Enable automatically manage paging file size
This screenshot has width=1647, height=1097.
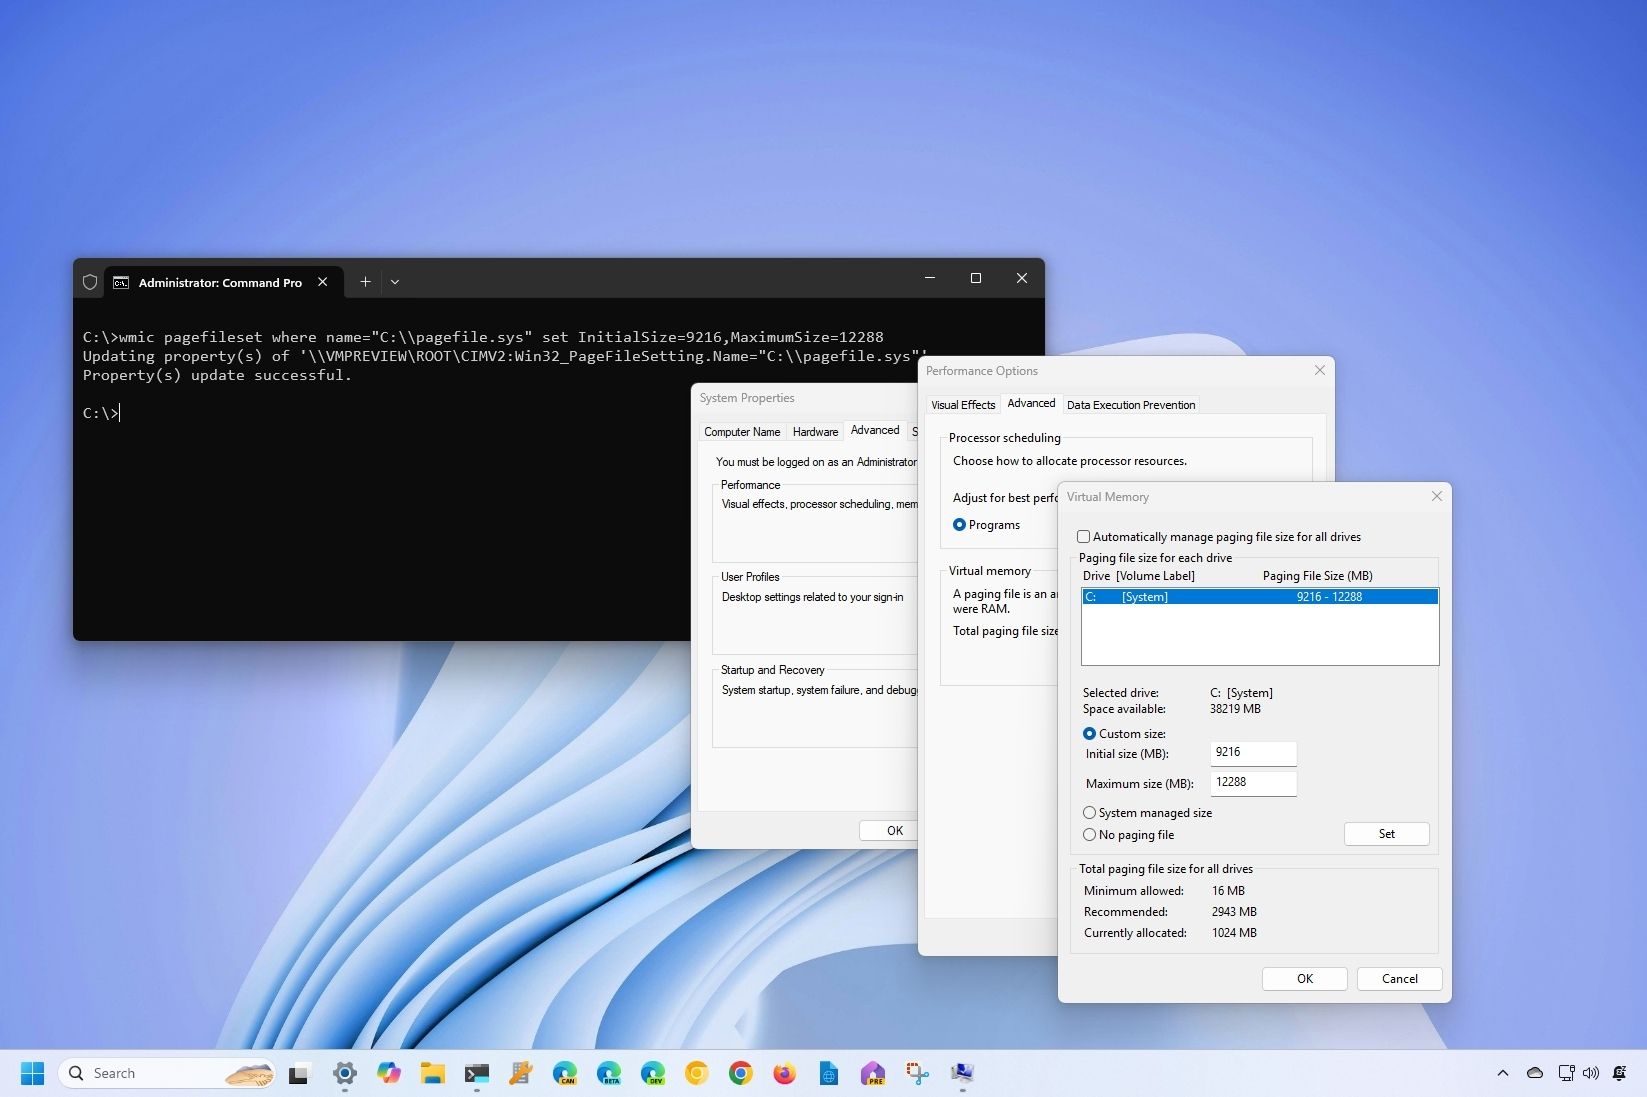(x=1084, y=537)
